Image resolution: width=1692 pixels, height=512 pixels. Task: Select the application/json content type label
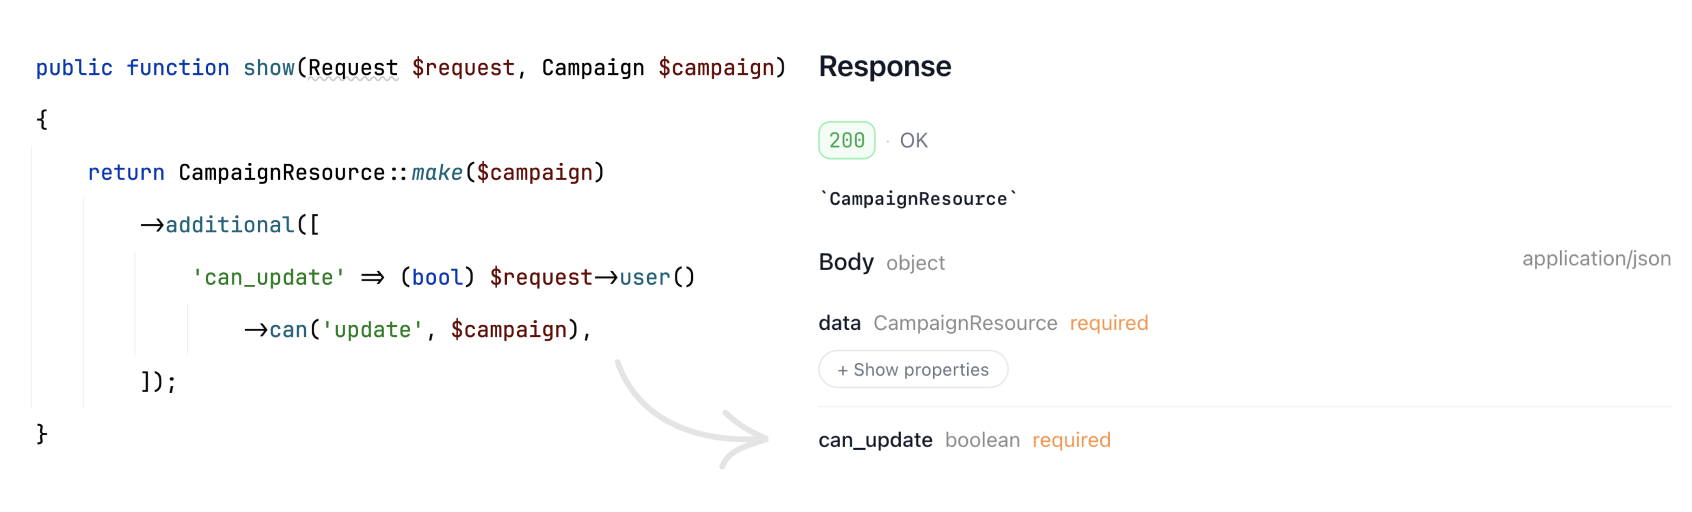tap(1596, 259)
